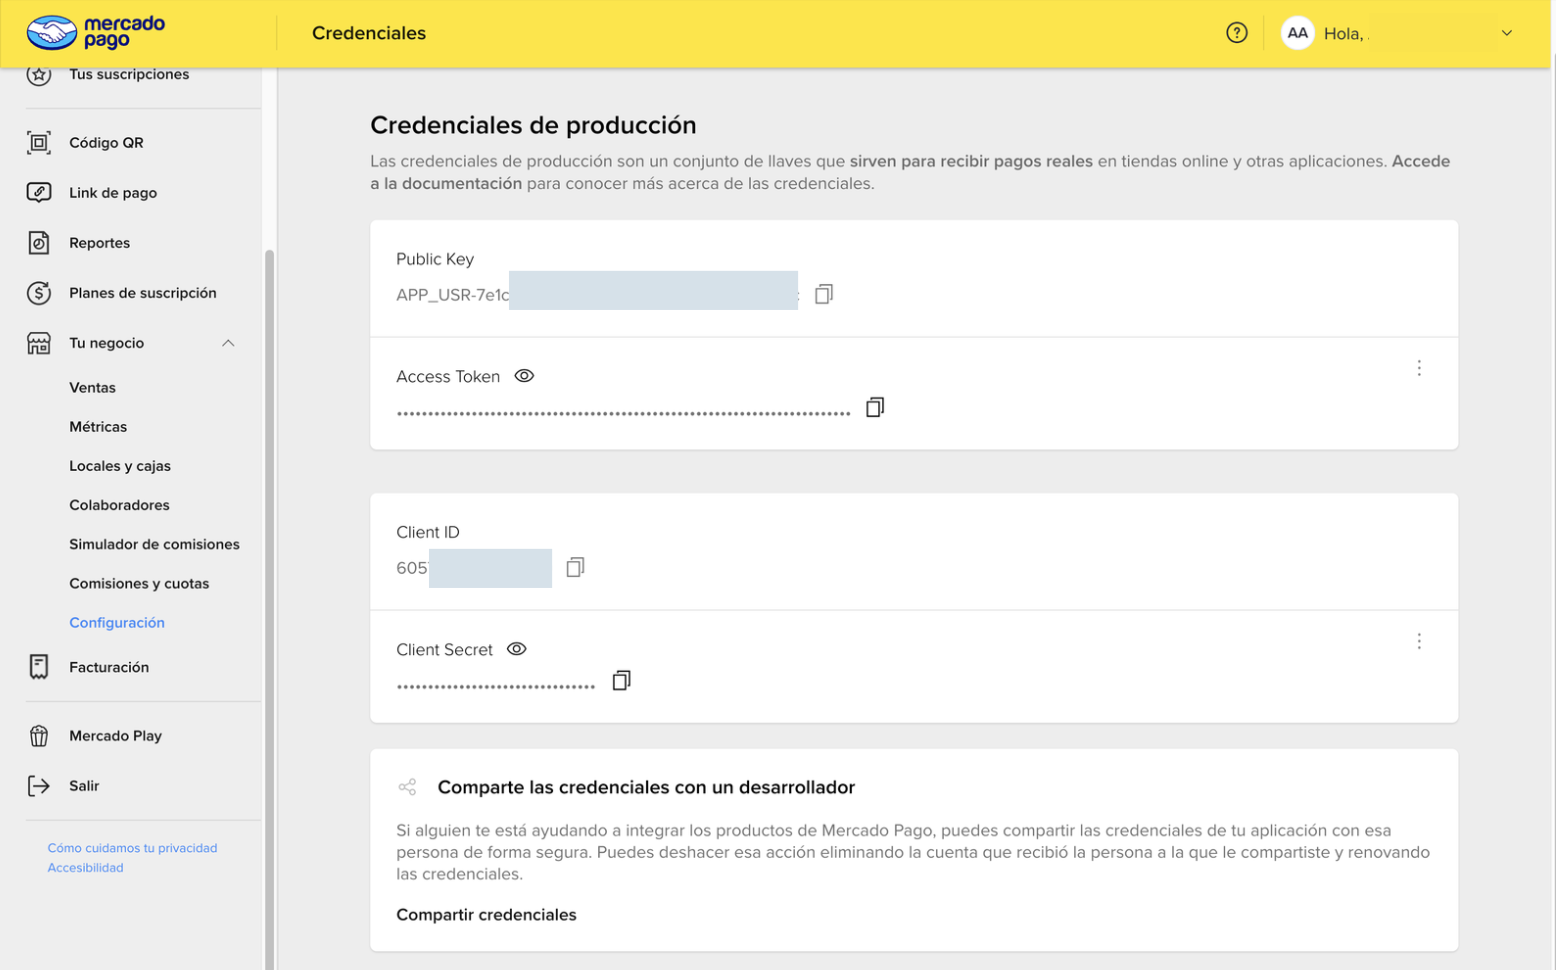Click the share icon beside Comparte las credenciales
This screenshot has width=1556, height=970.
click(x=407, y=787)
